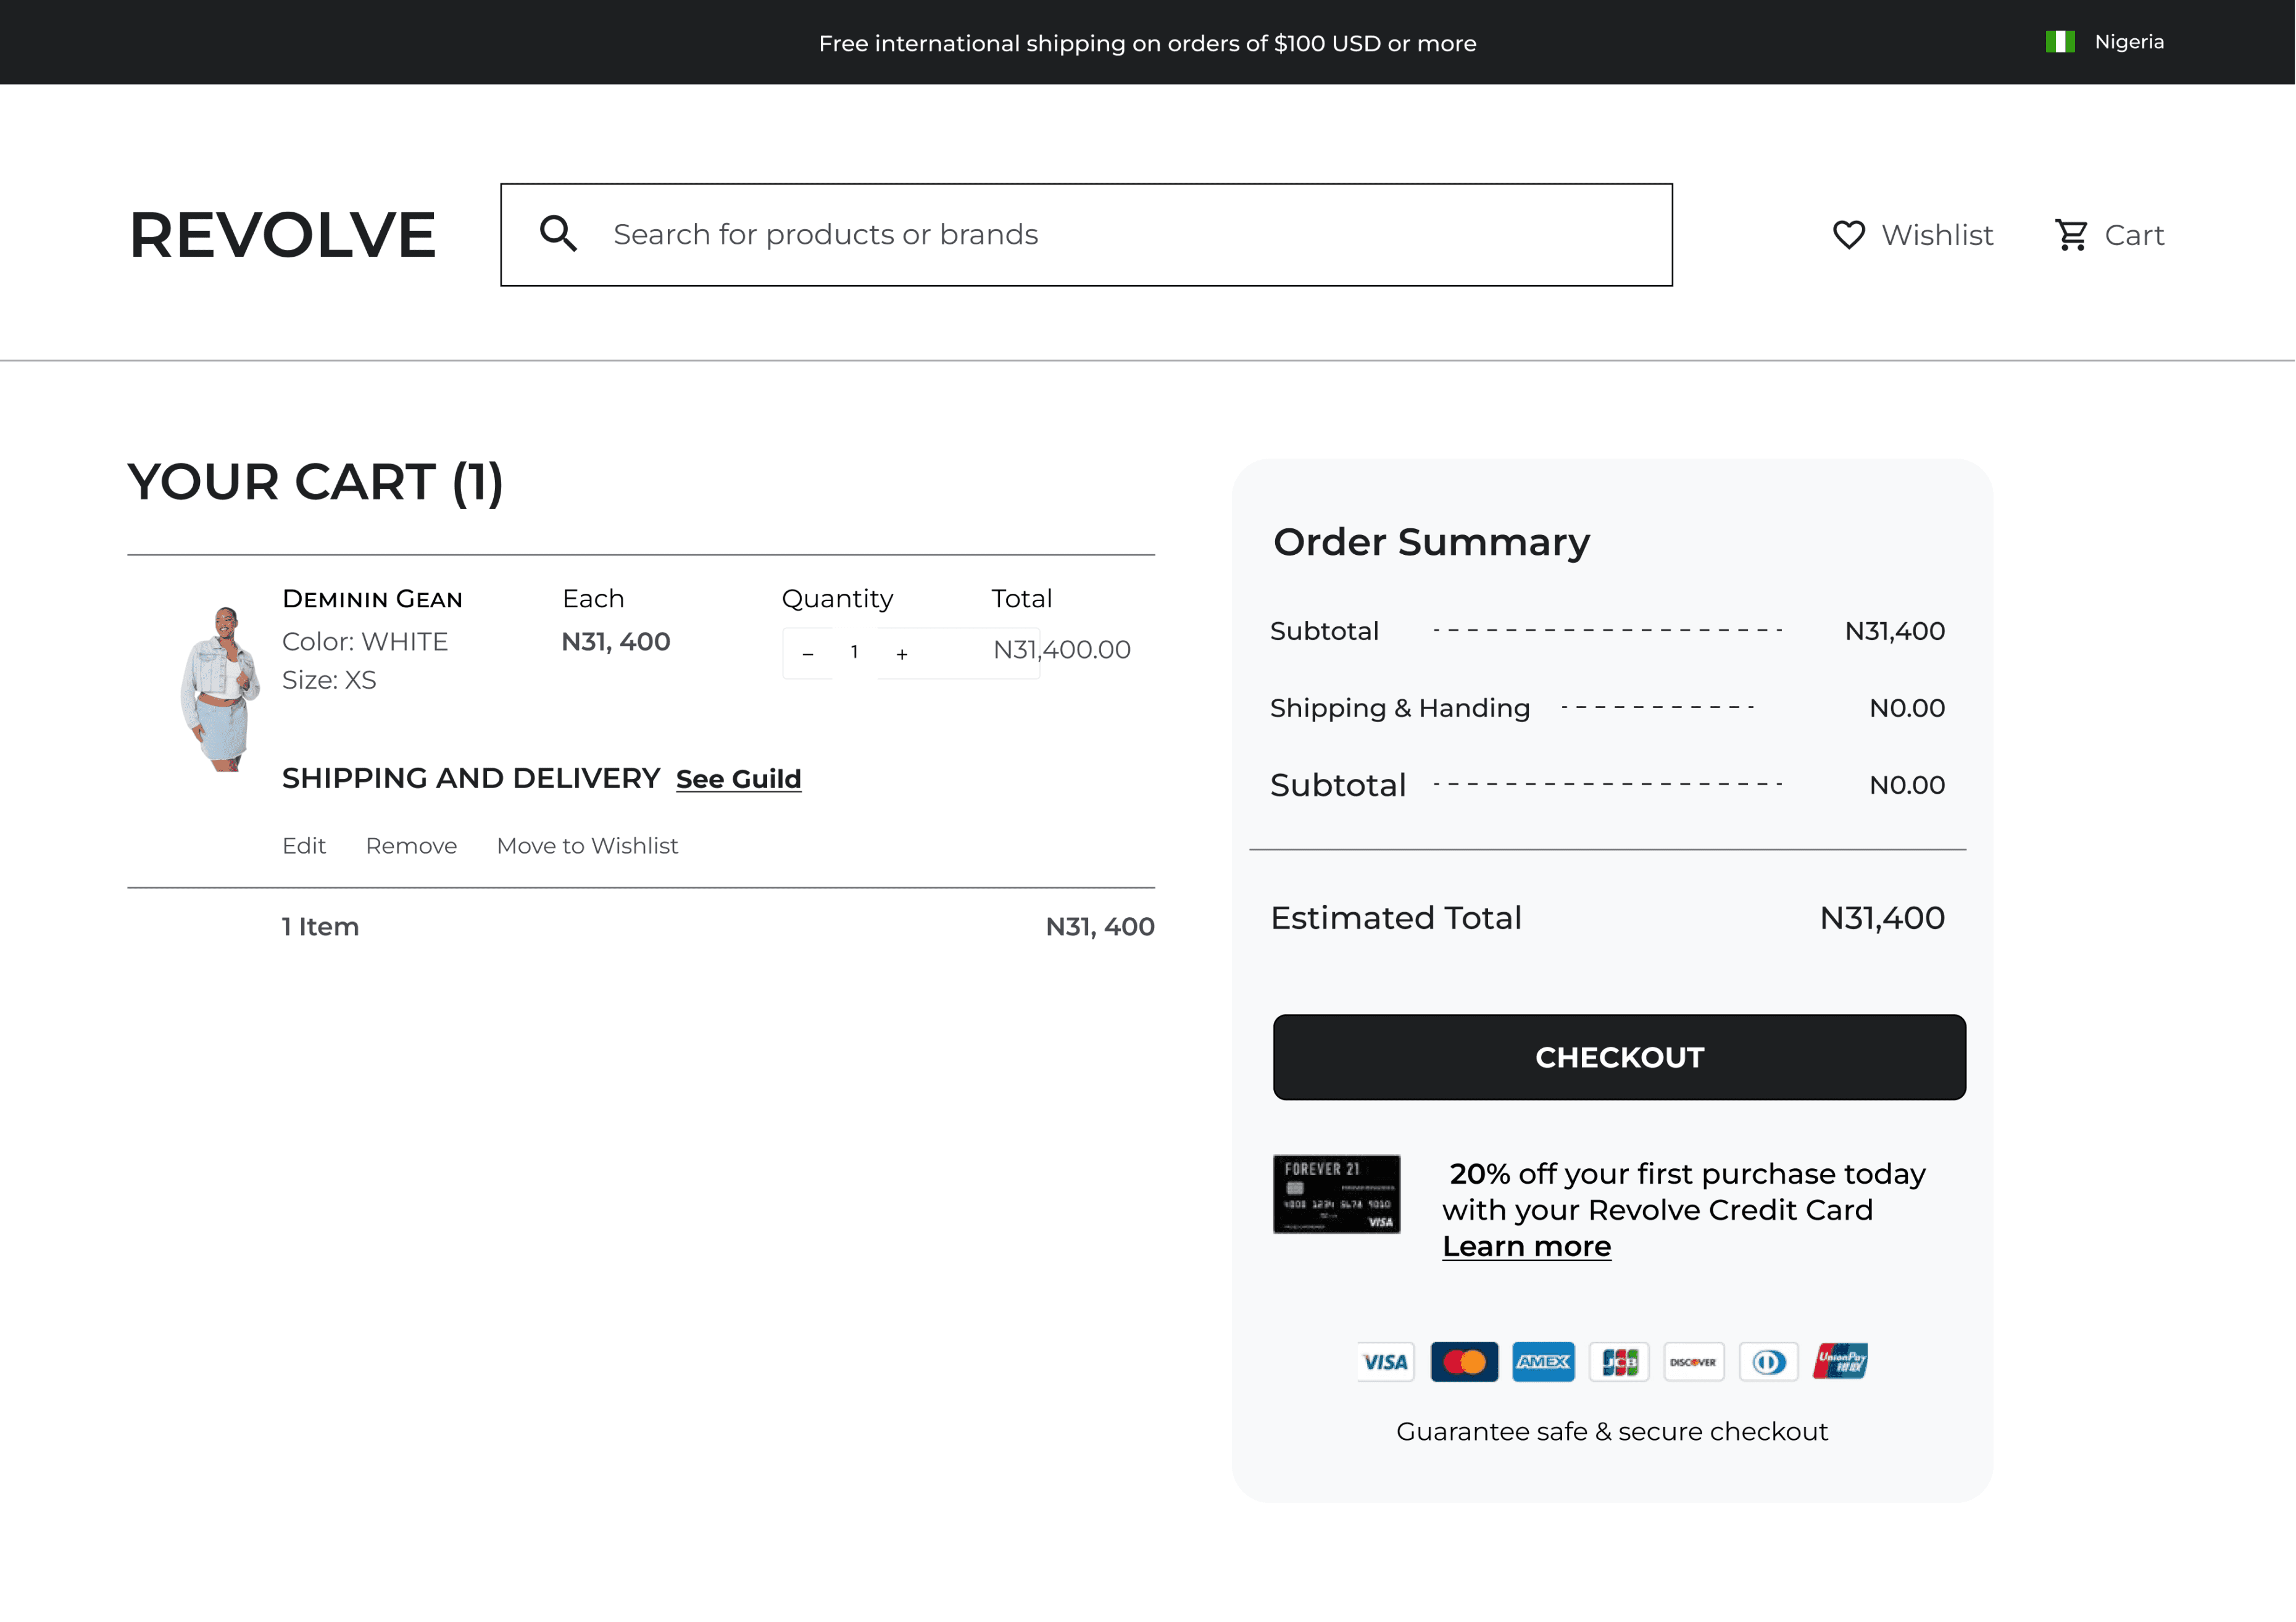This screenshot has width=2296, height=1622.
Task: Decrease item quantity with minus button
Action: (x=808, y=654)
